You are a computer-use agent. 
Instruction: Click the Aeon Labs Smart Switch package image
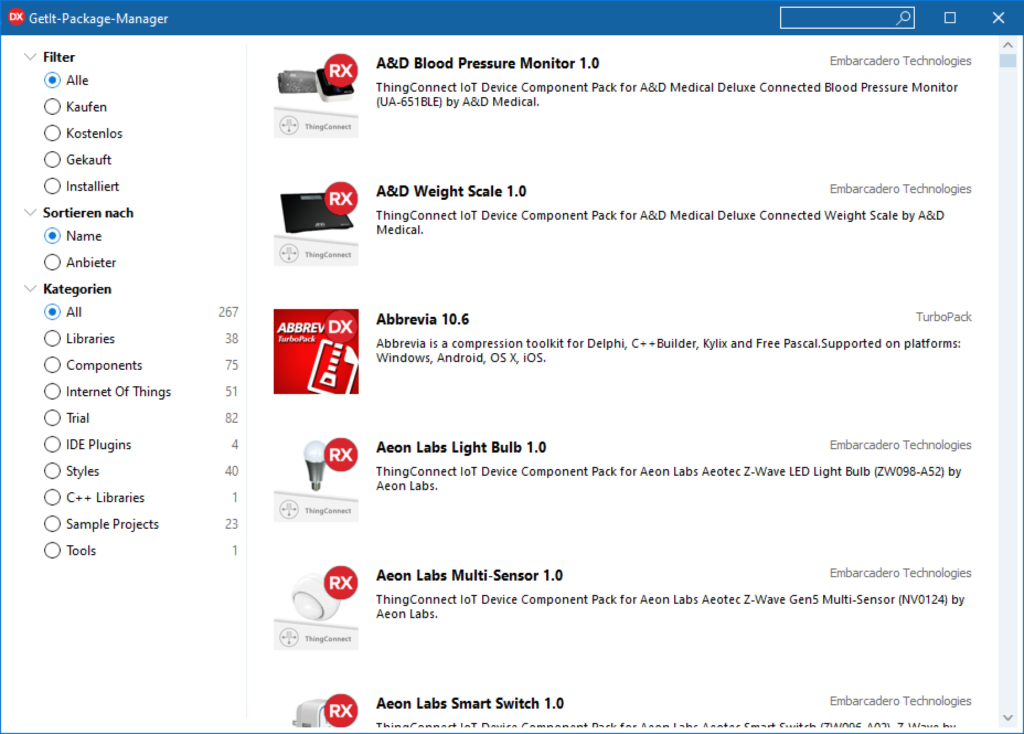(316, 710)
